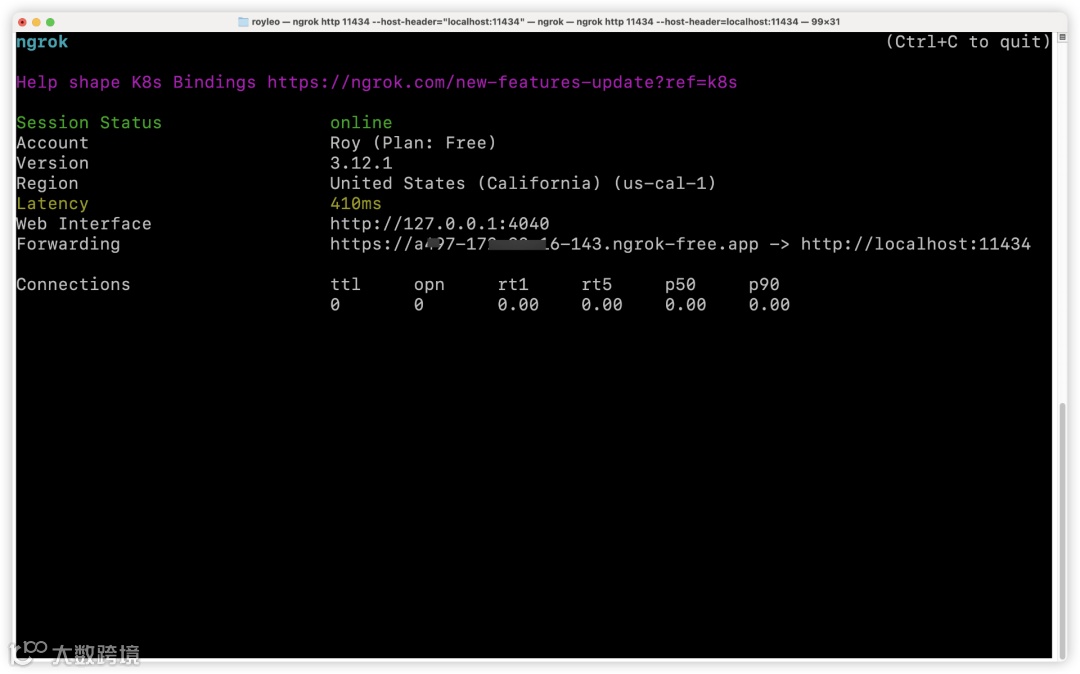Click the 0 value under ttl

(335, 305)
